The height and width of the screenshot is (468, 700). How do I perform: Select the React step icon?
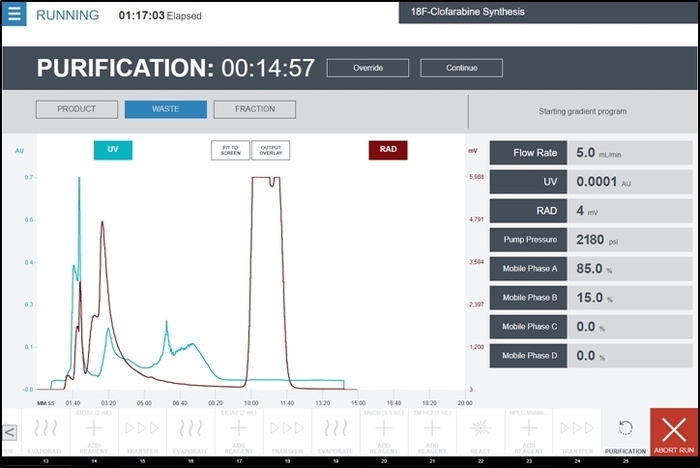[x=480, y=428]
